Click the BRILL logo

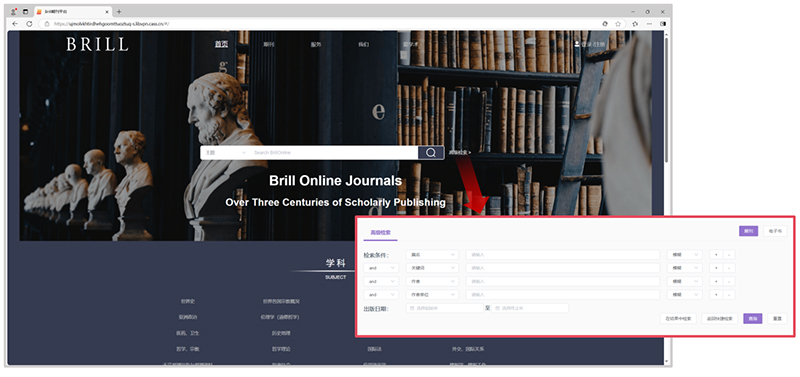click(97, 44)
